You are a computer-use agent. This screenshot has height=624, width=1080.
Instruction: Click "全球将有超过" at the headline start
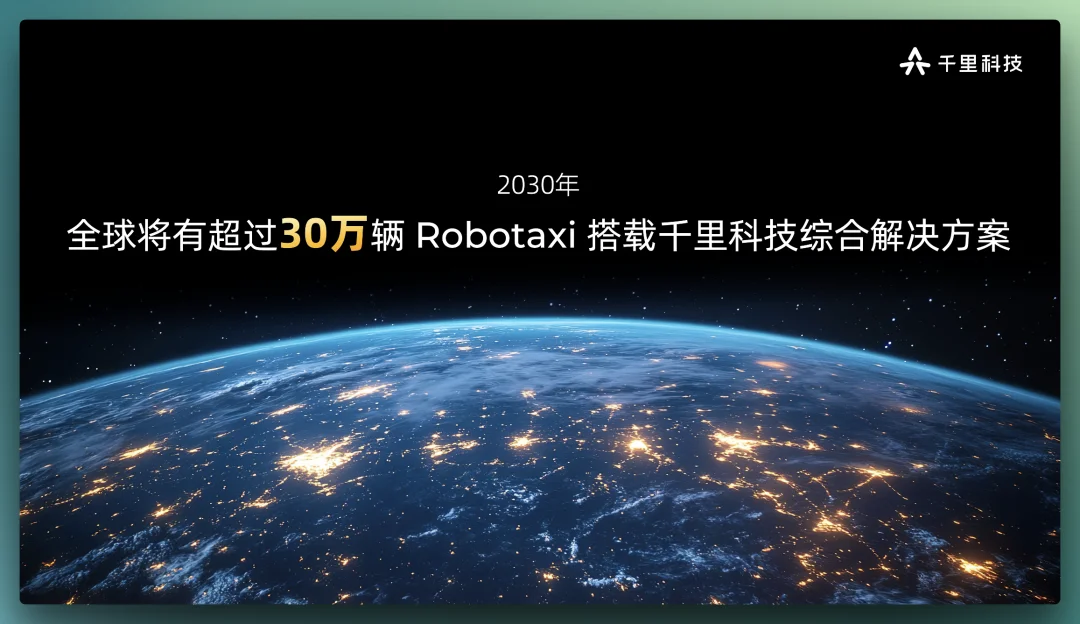172,238
